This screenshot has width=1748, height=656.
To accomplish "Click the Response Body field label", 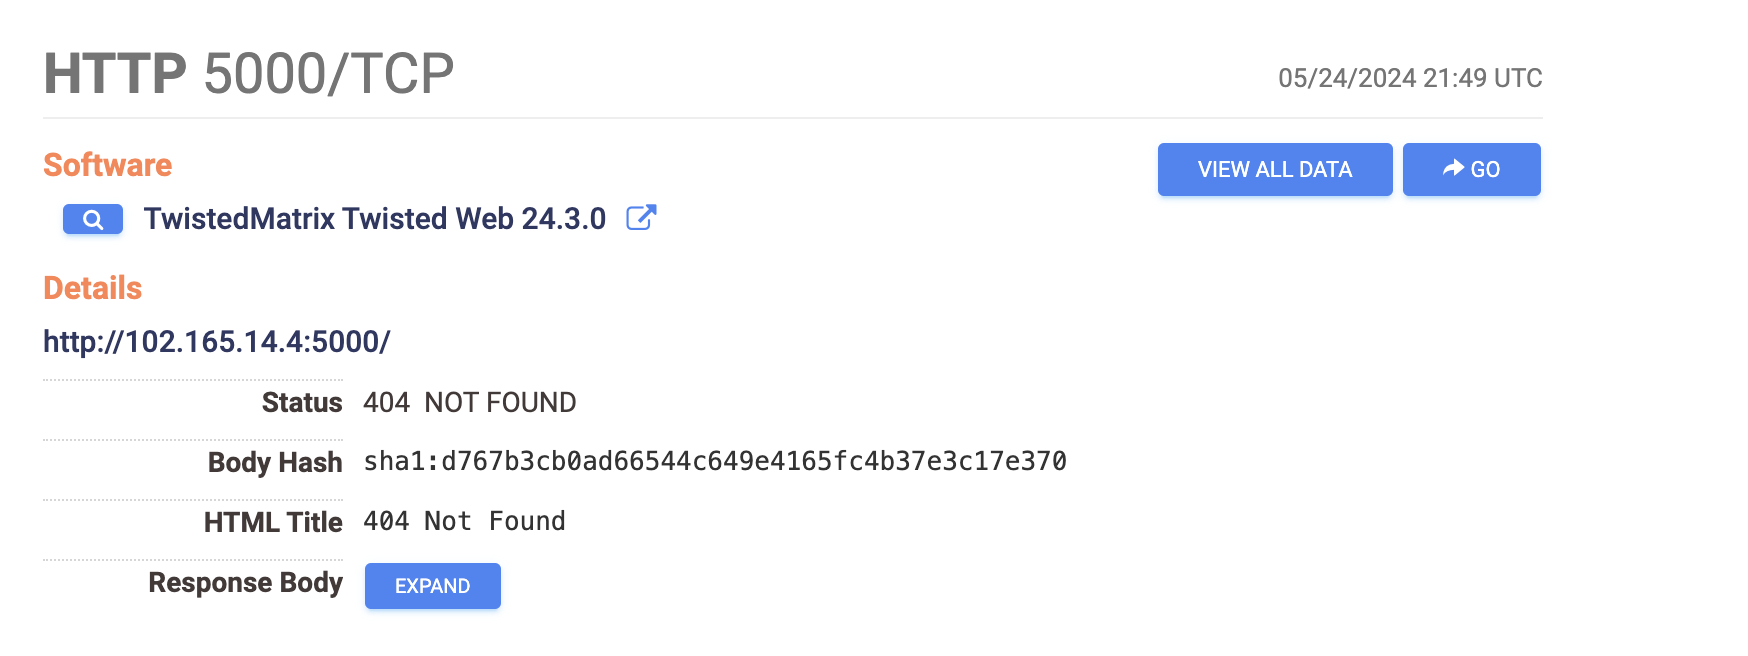I will click(246, 583).
